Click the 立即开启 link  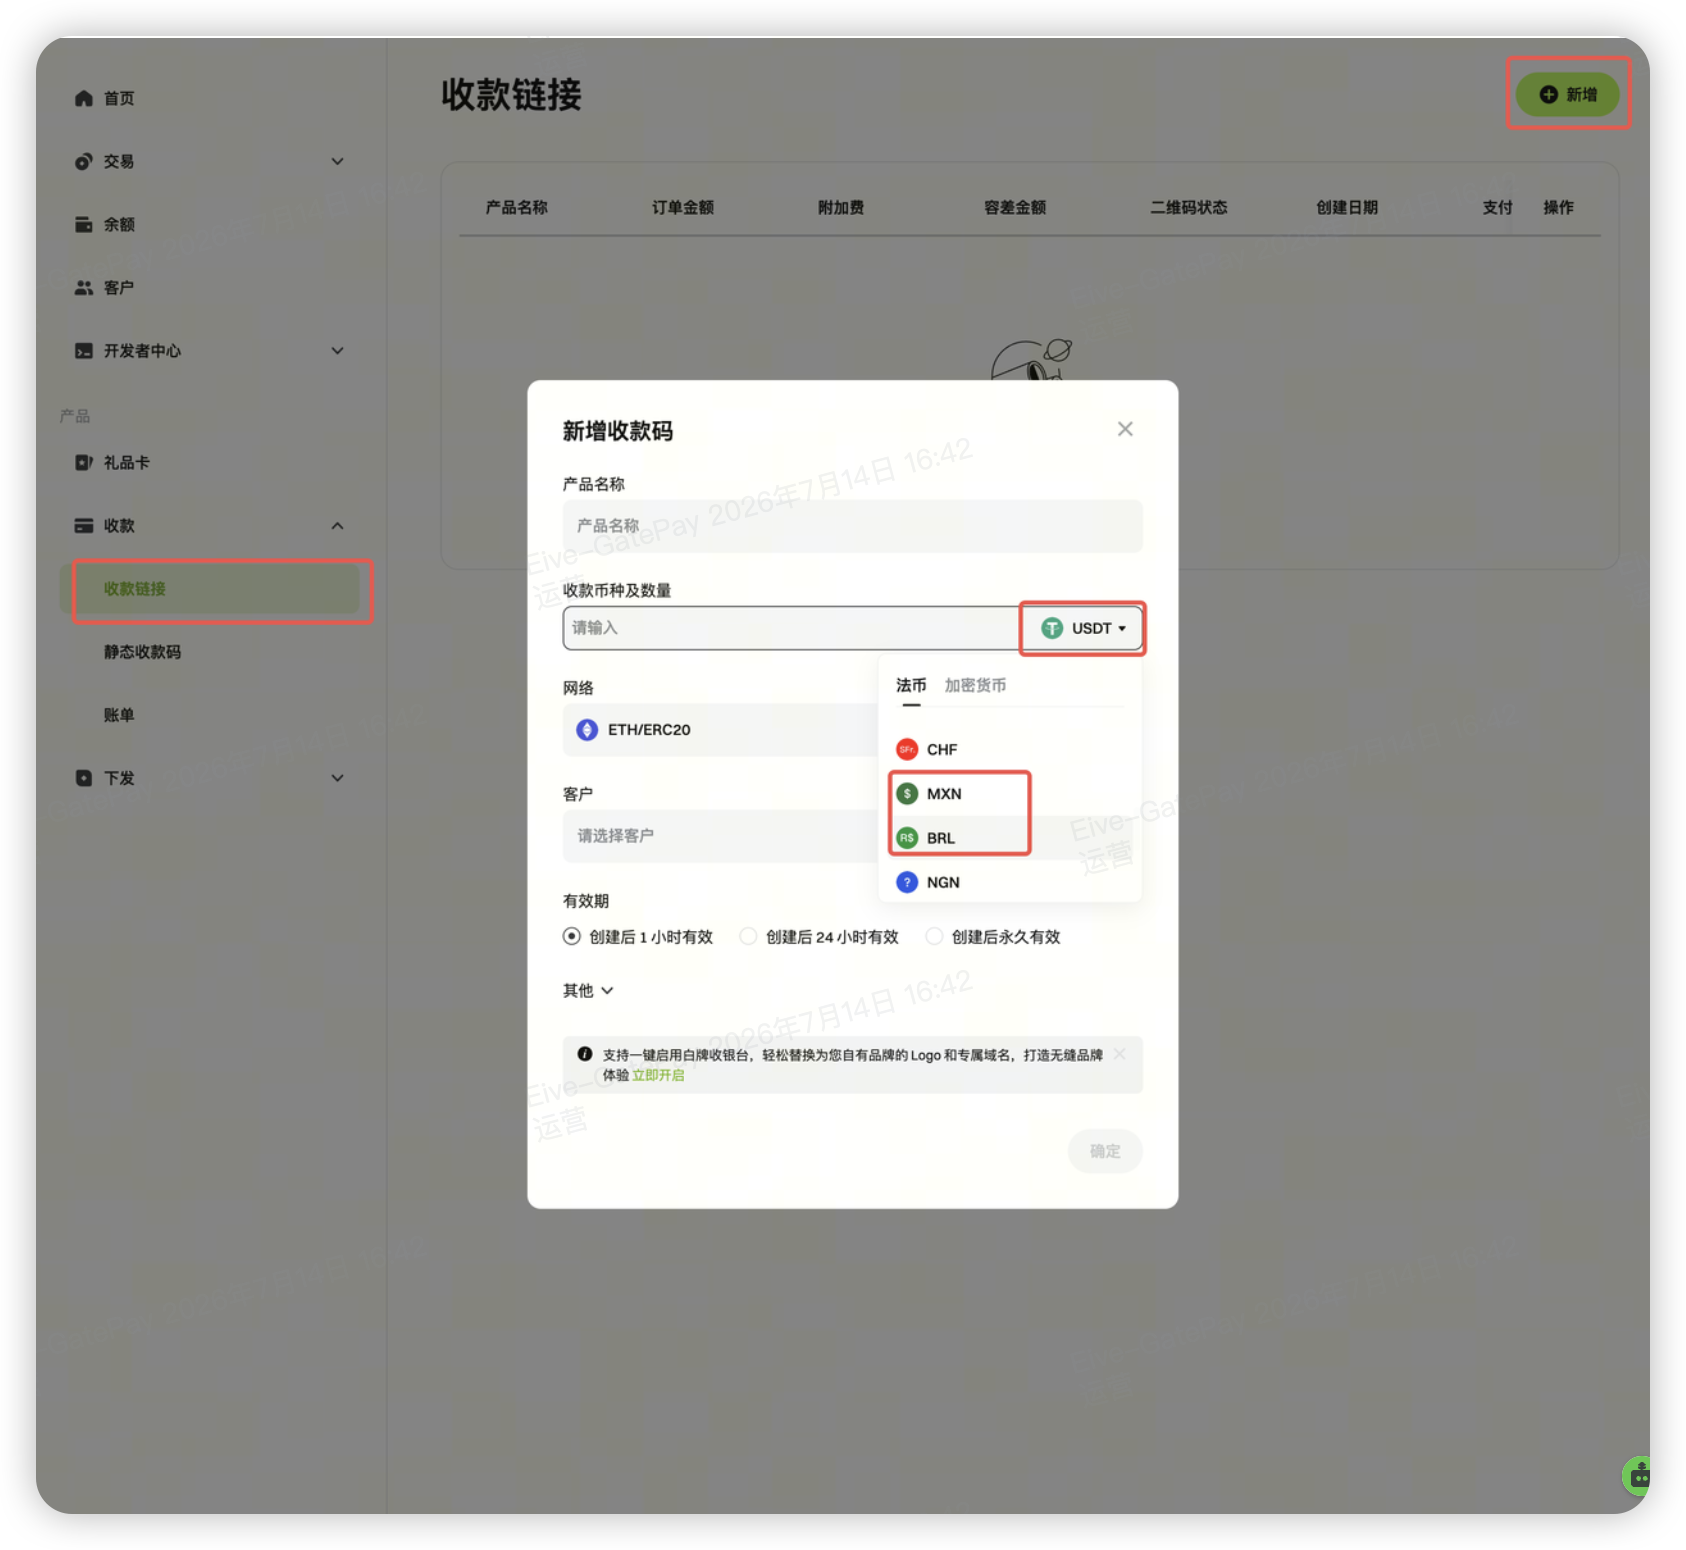click(x=658, y=1075)
